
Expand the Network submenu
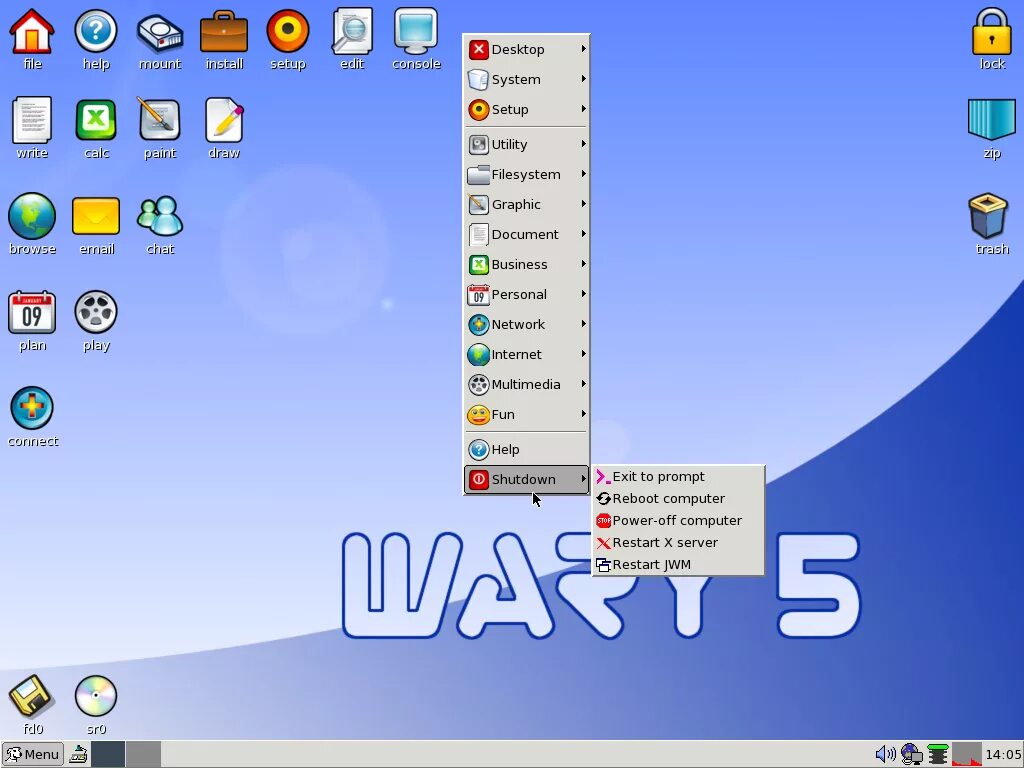click(x=526, y=325)
